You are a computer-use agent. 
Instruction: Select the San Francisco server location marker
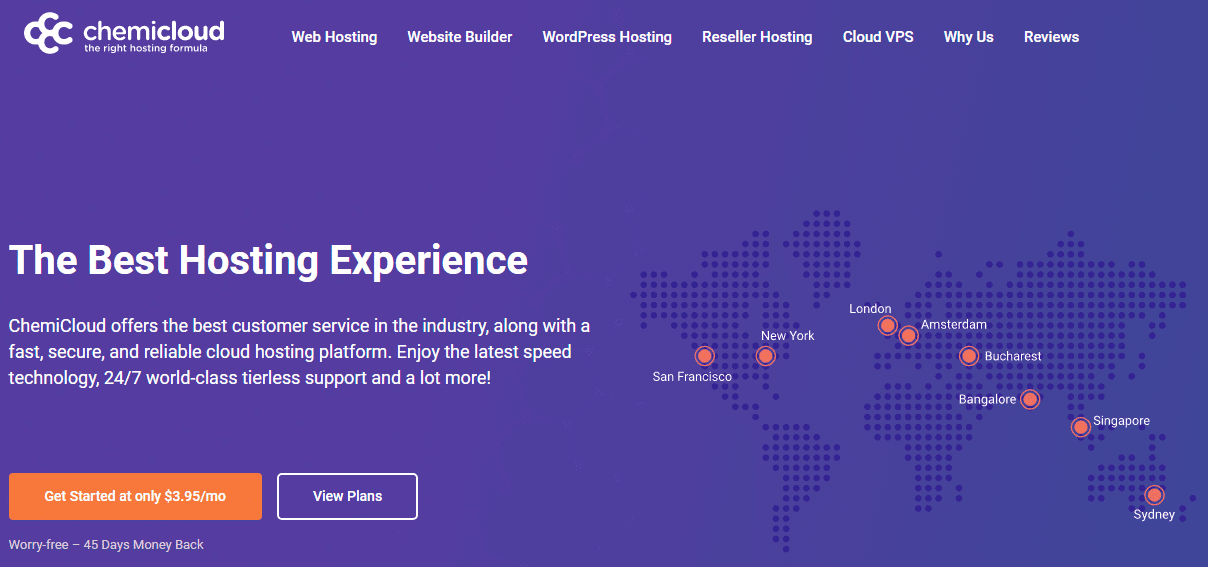point(705,355)
